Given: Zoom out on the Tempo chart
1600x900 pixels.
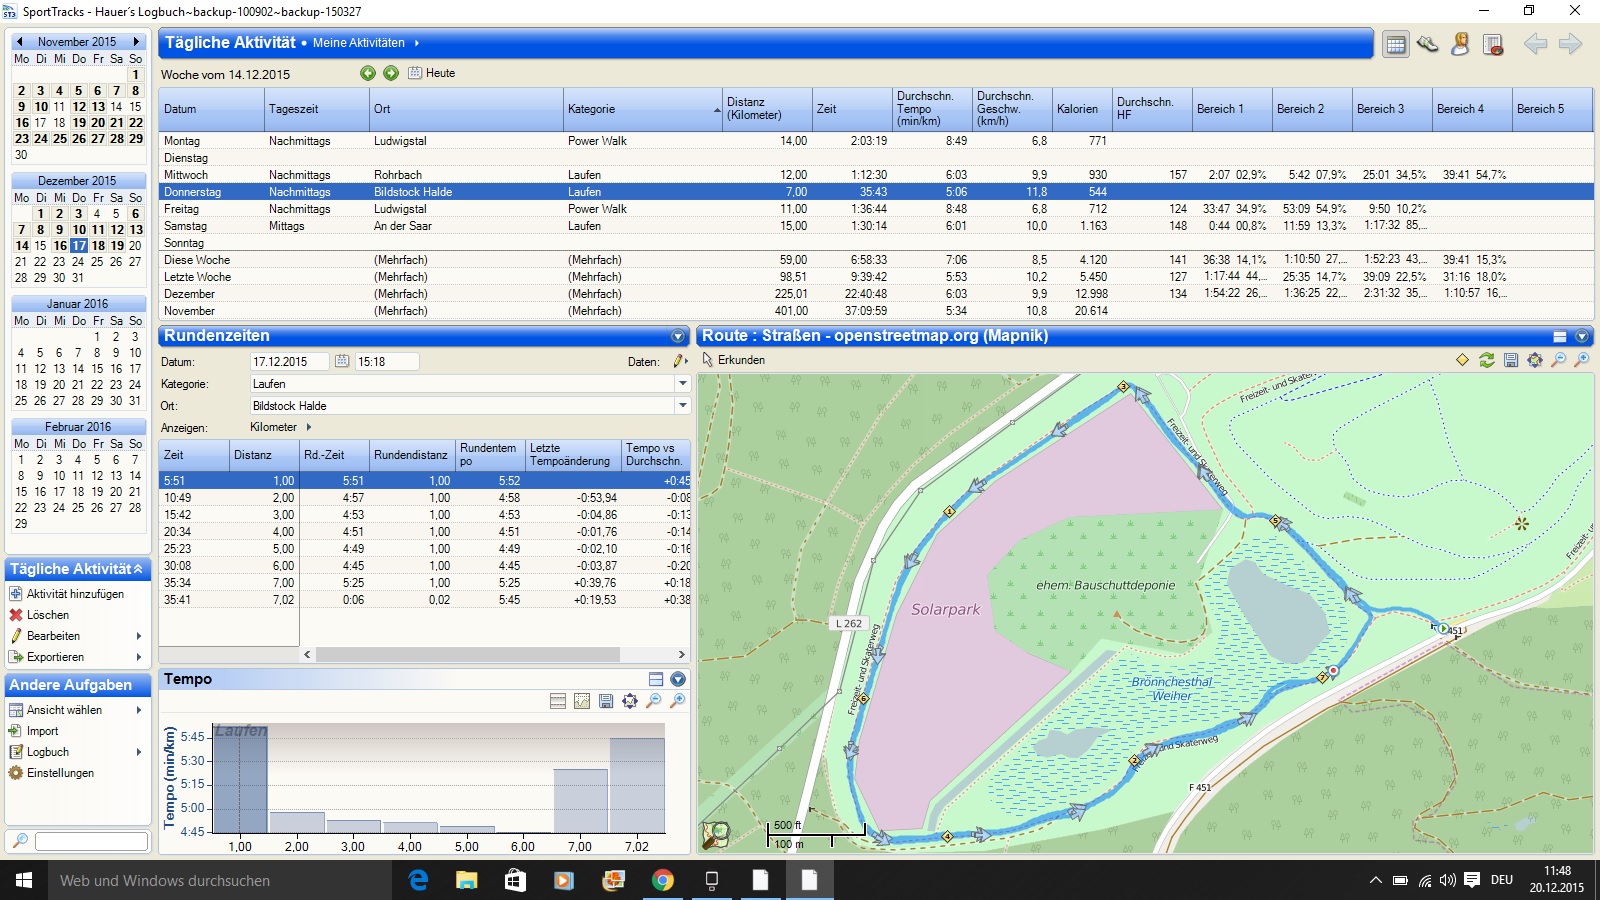Looking at the screenshot, I should pos(654,701).
